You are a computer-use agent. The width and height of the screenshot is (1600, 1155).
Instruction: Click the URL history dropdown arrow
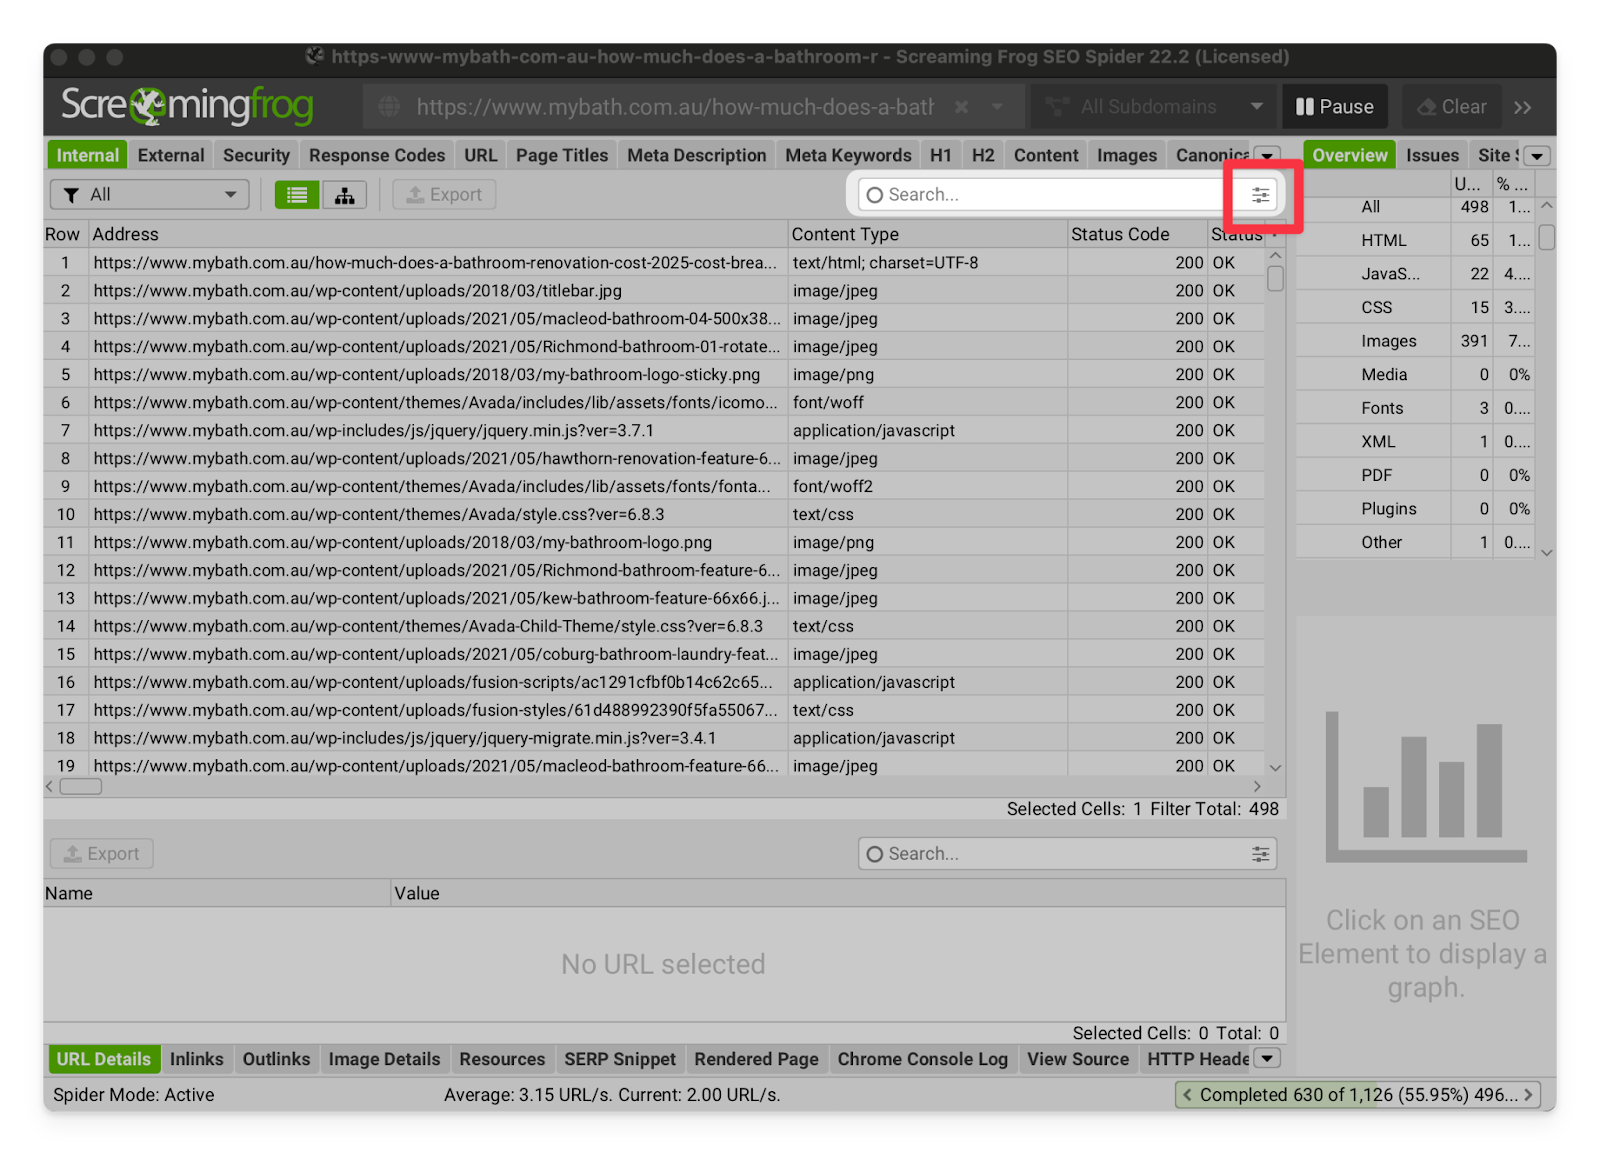tap(997, 107)
